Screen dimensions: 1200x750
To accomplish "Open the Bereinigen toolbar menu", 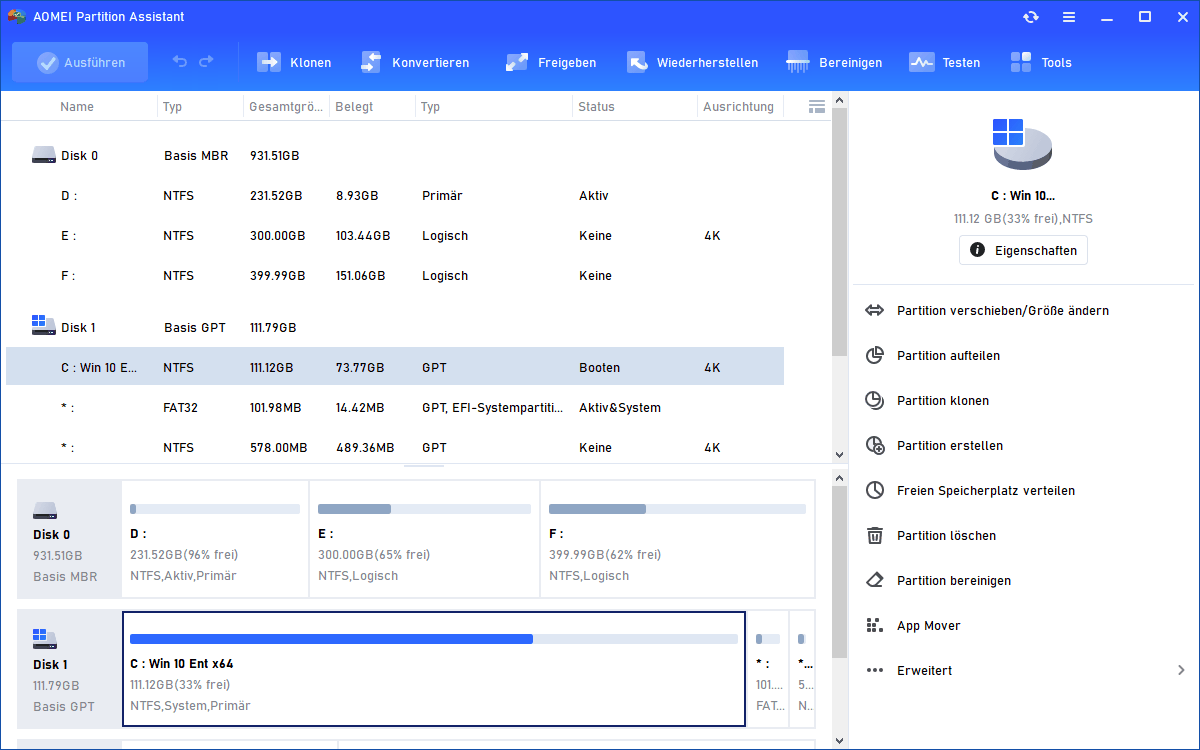I will click(x=834, y=62).
